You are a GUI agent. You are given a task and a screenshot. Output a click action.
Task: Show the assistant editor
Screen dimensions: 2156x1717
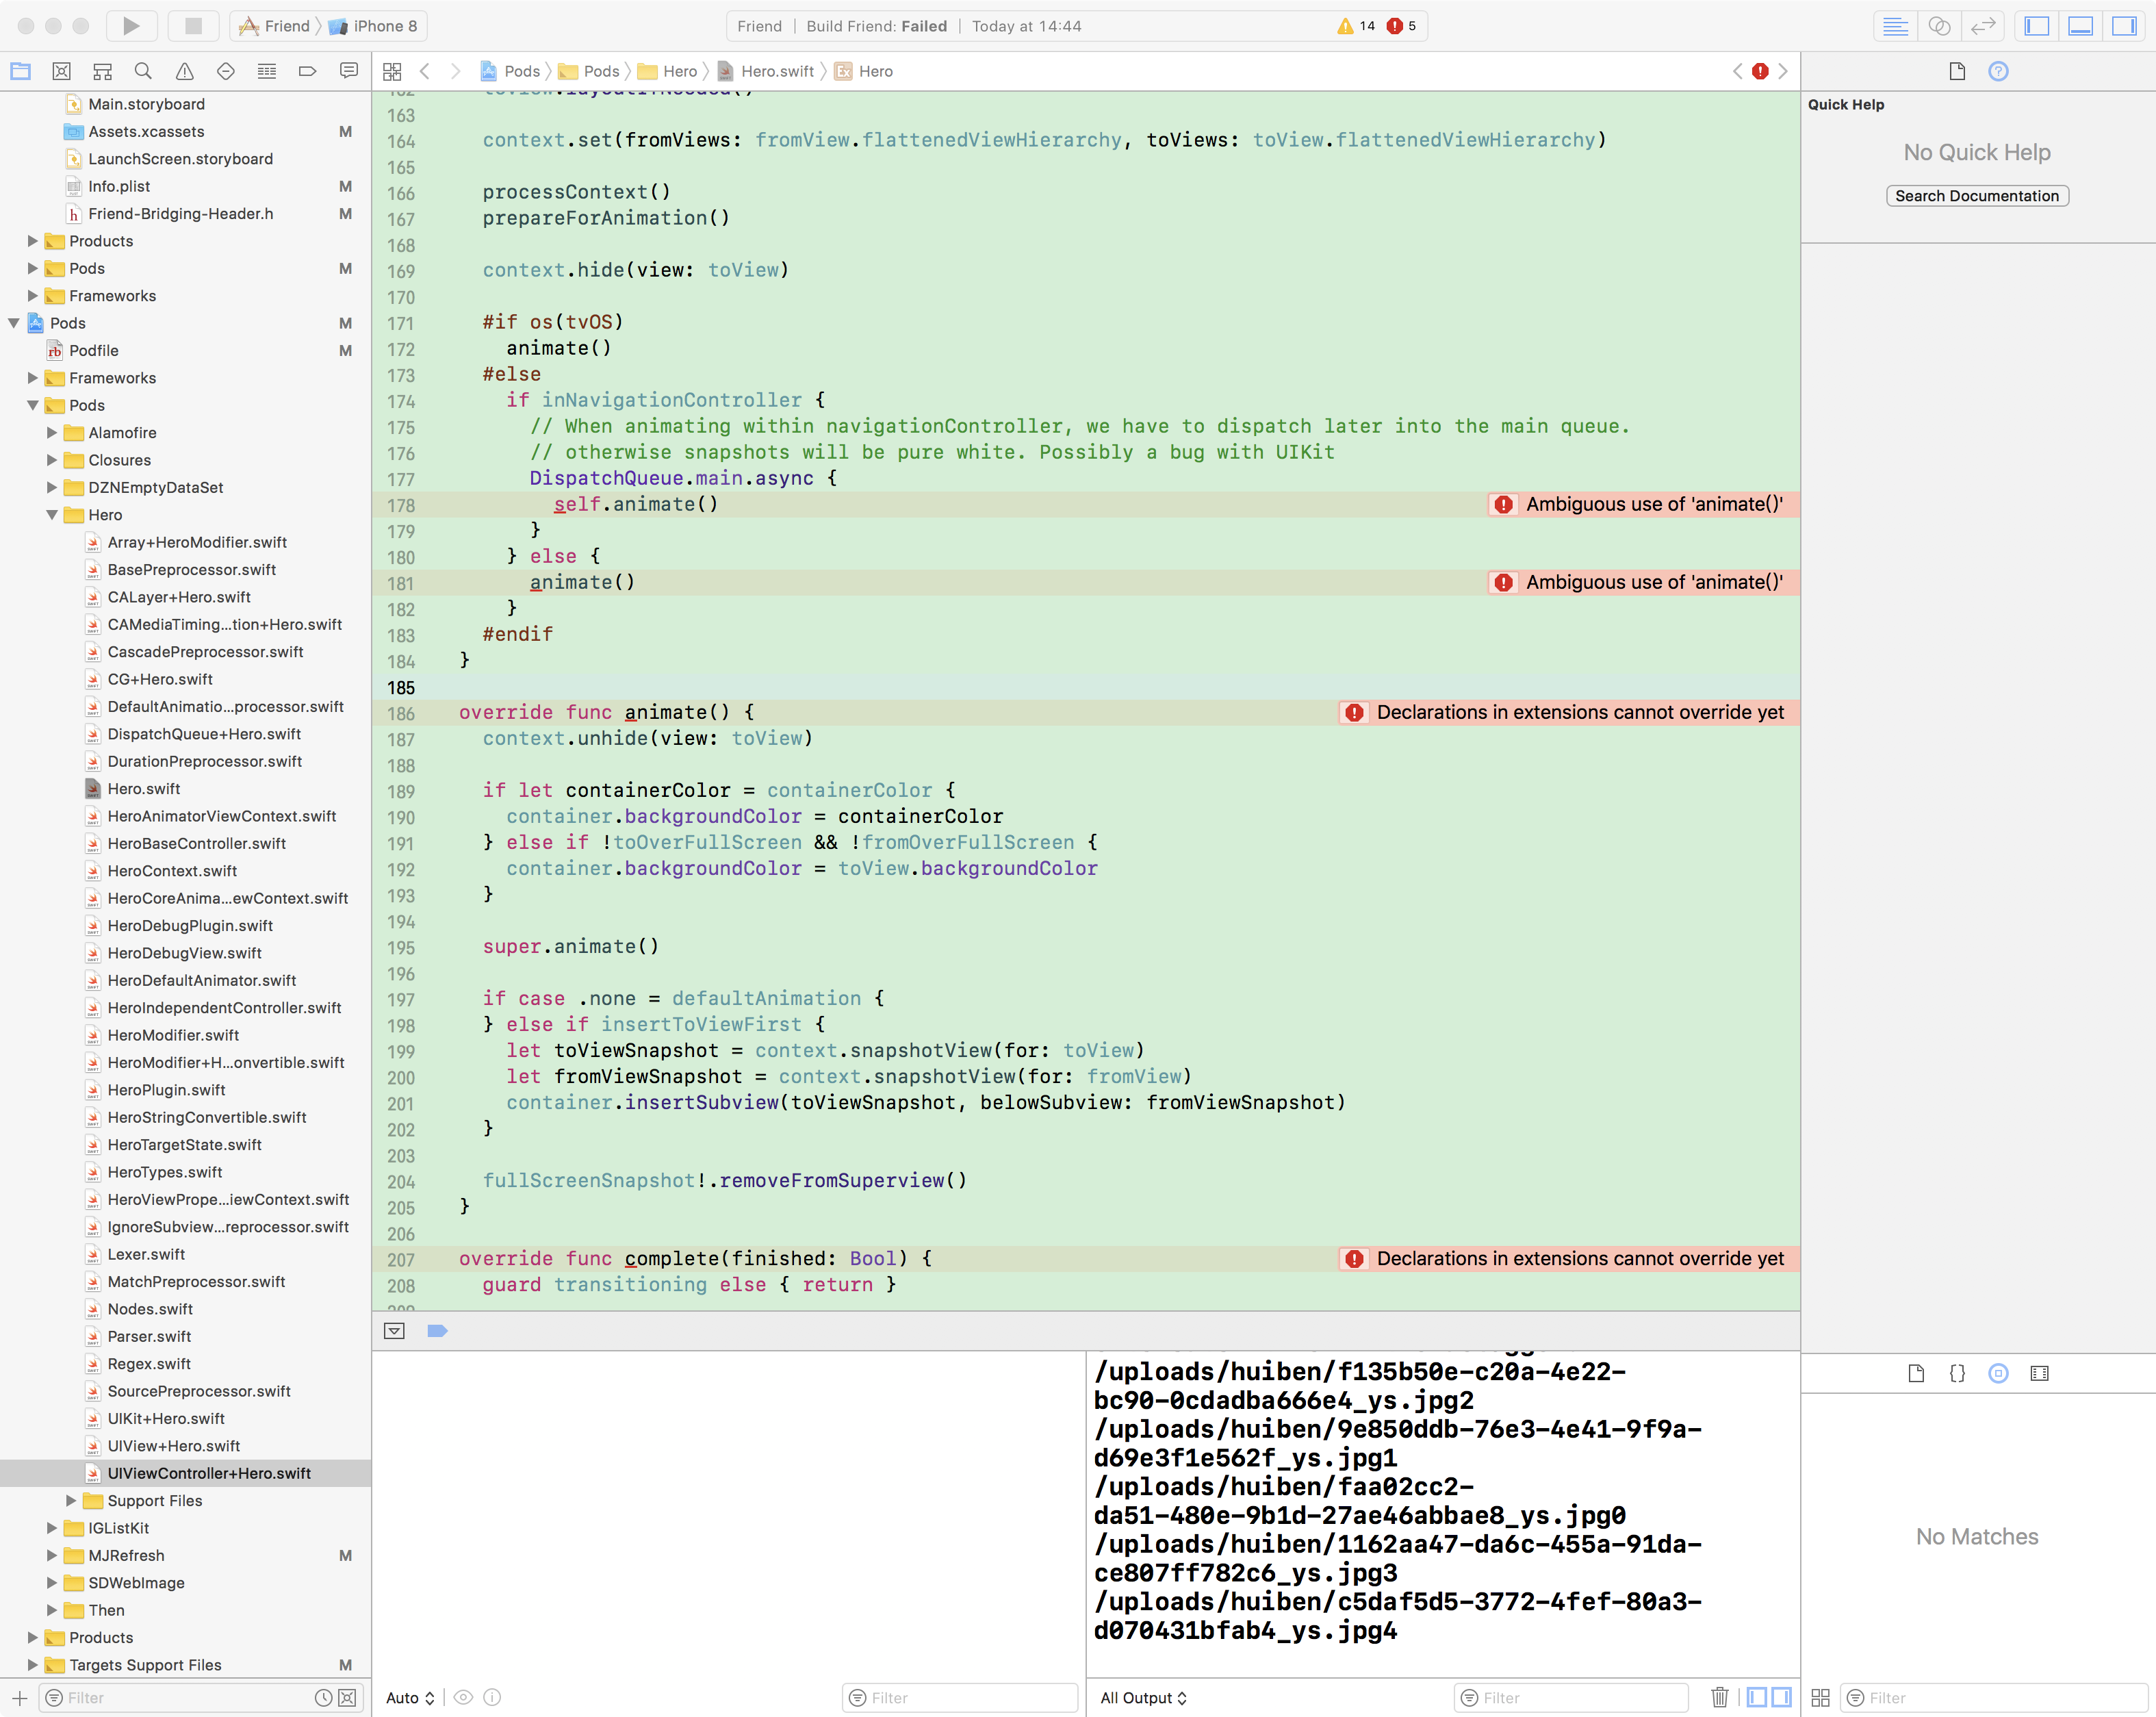[x=1939, y=26]
